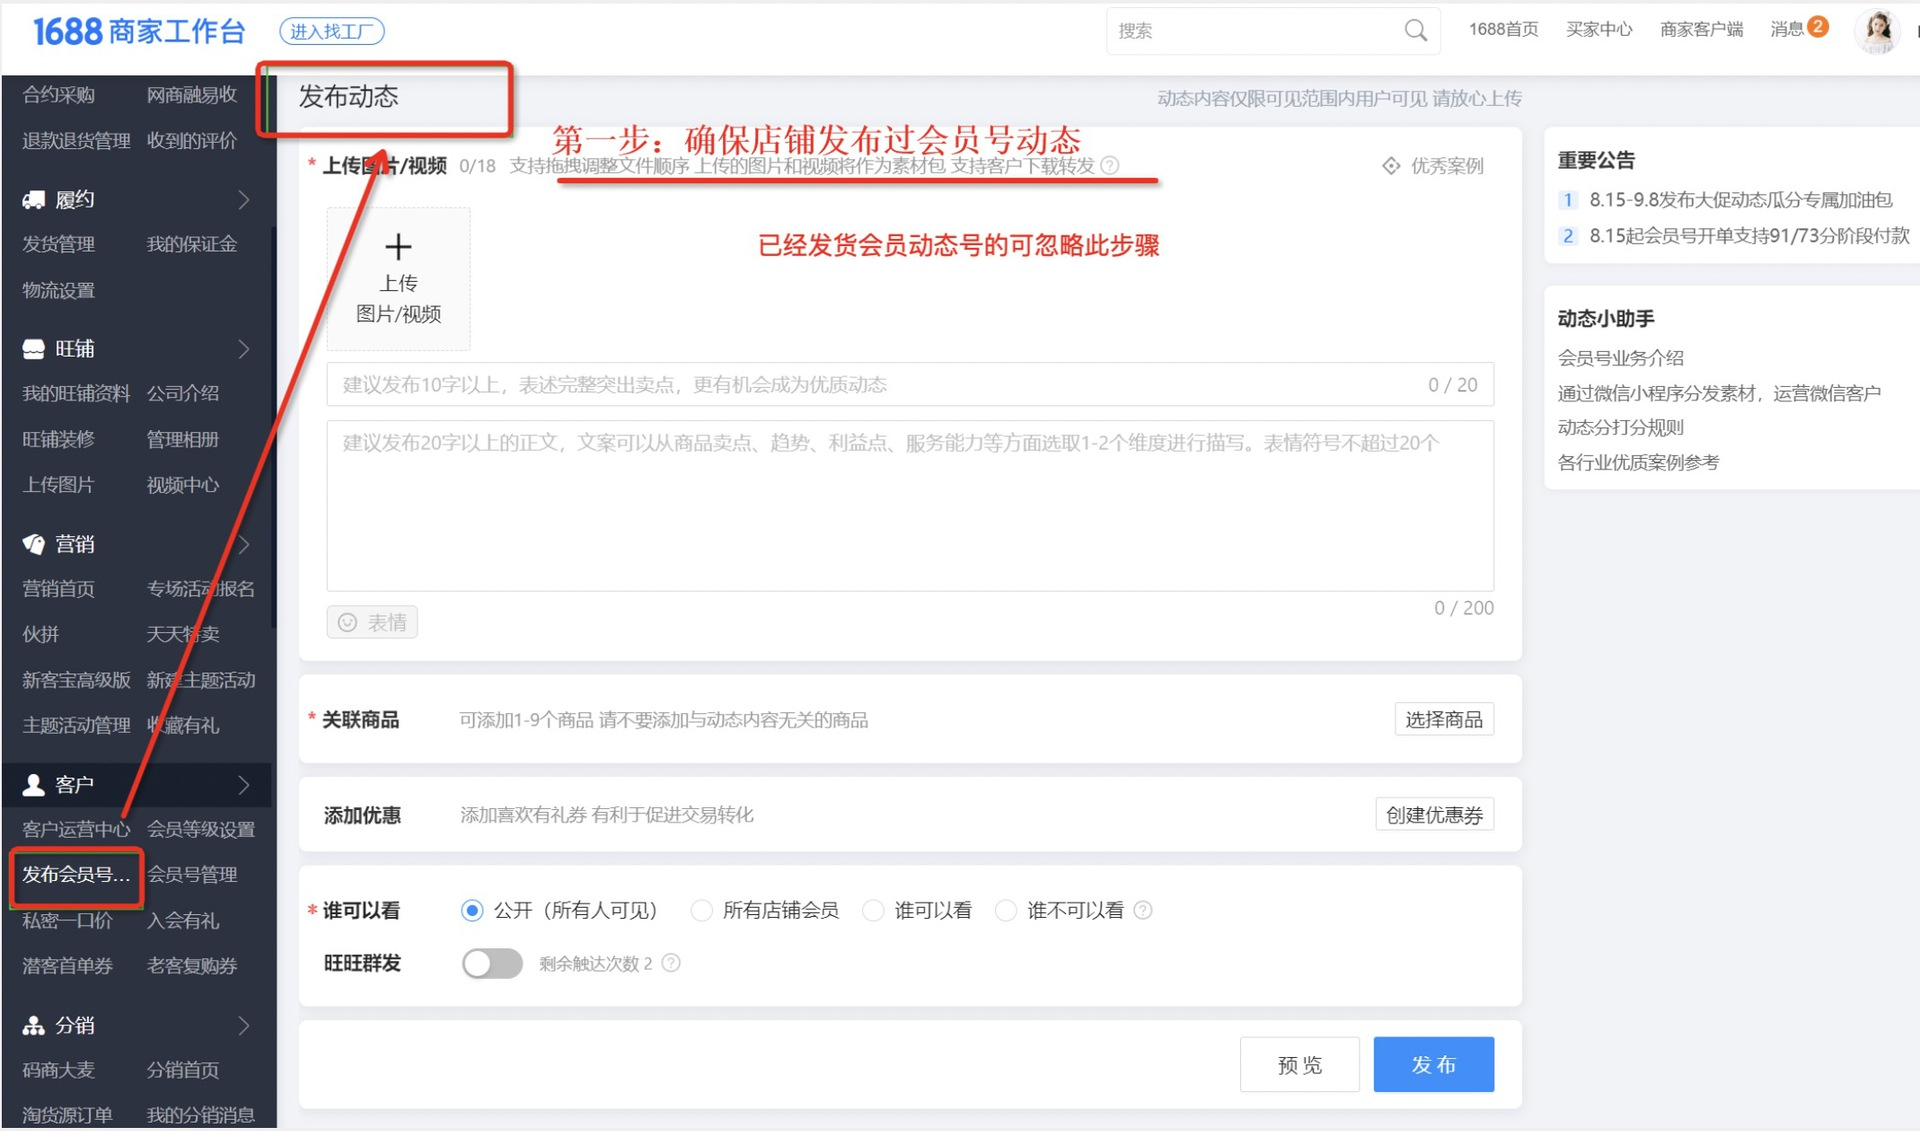Enable the 旺旺群发 toggle switch
Screen dimensions: 1920x1131
pos(491,963)
